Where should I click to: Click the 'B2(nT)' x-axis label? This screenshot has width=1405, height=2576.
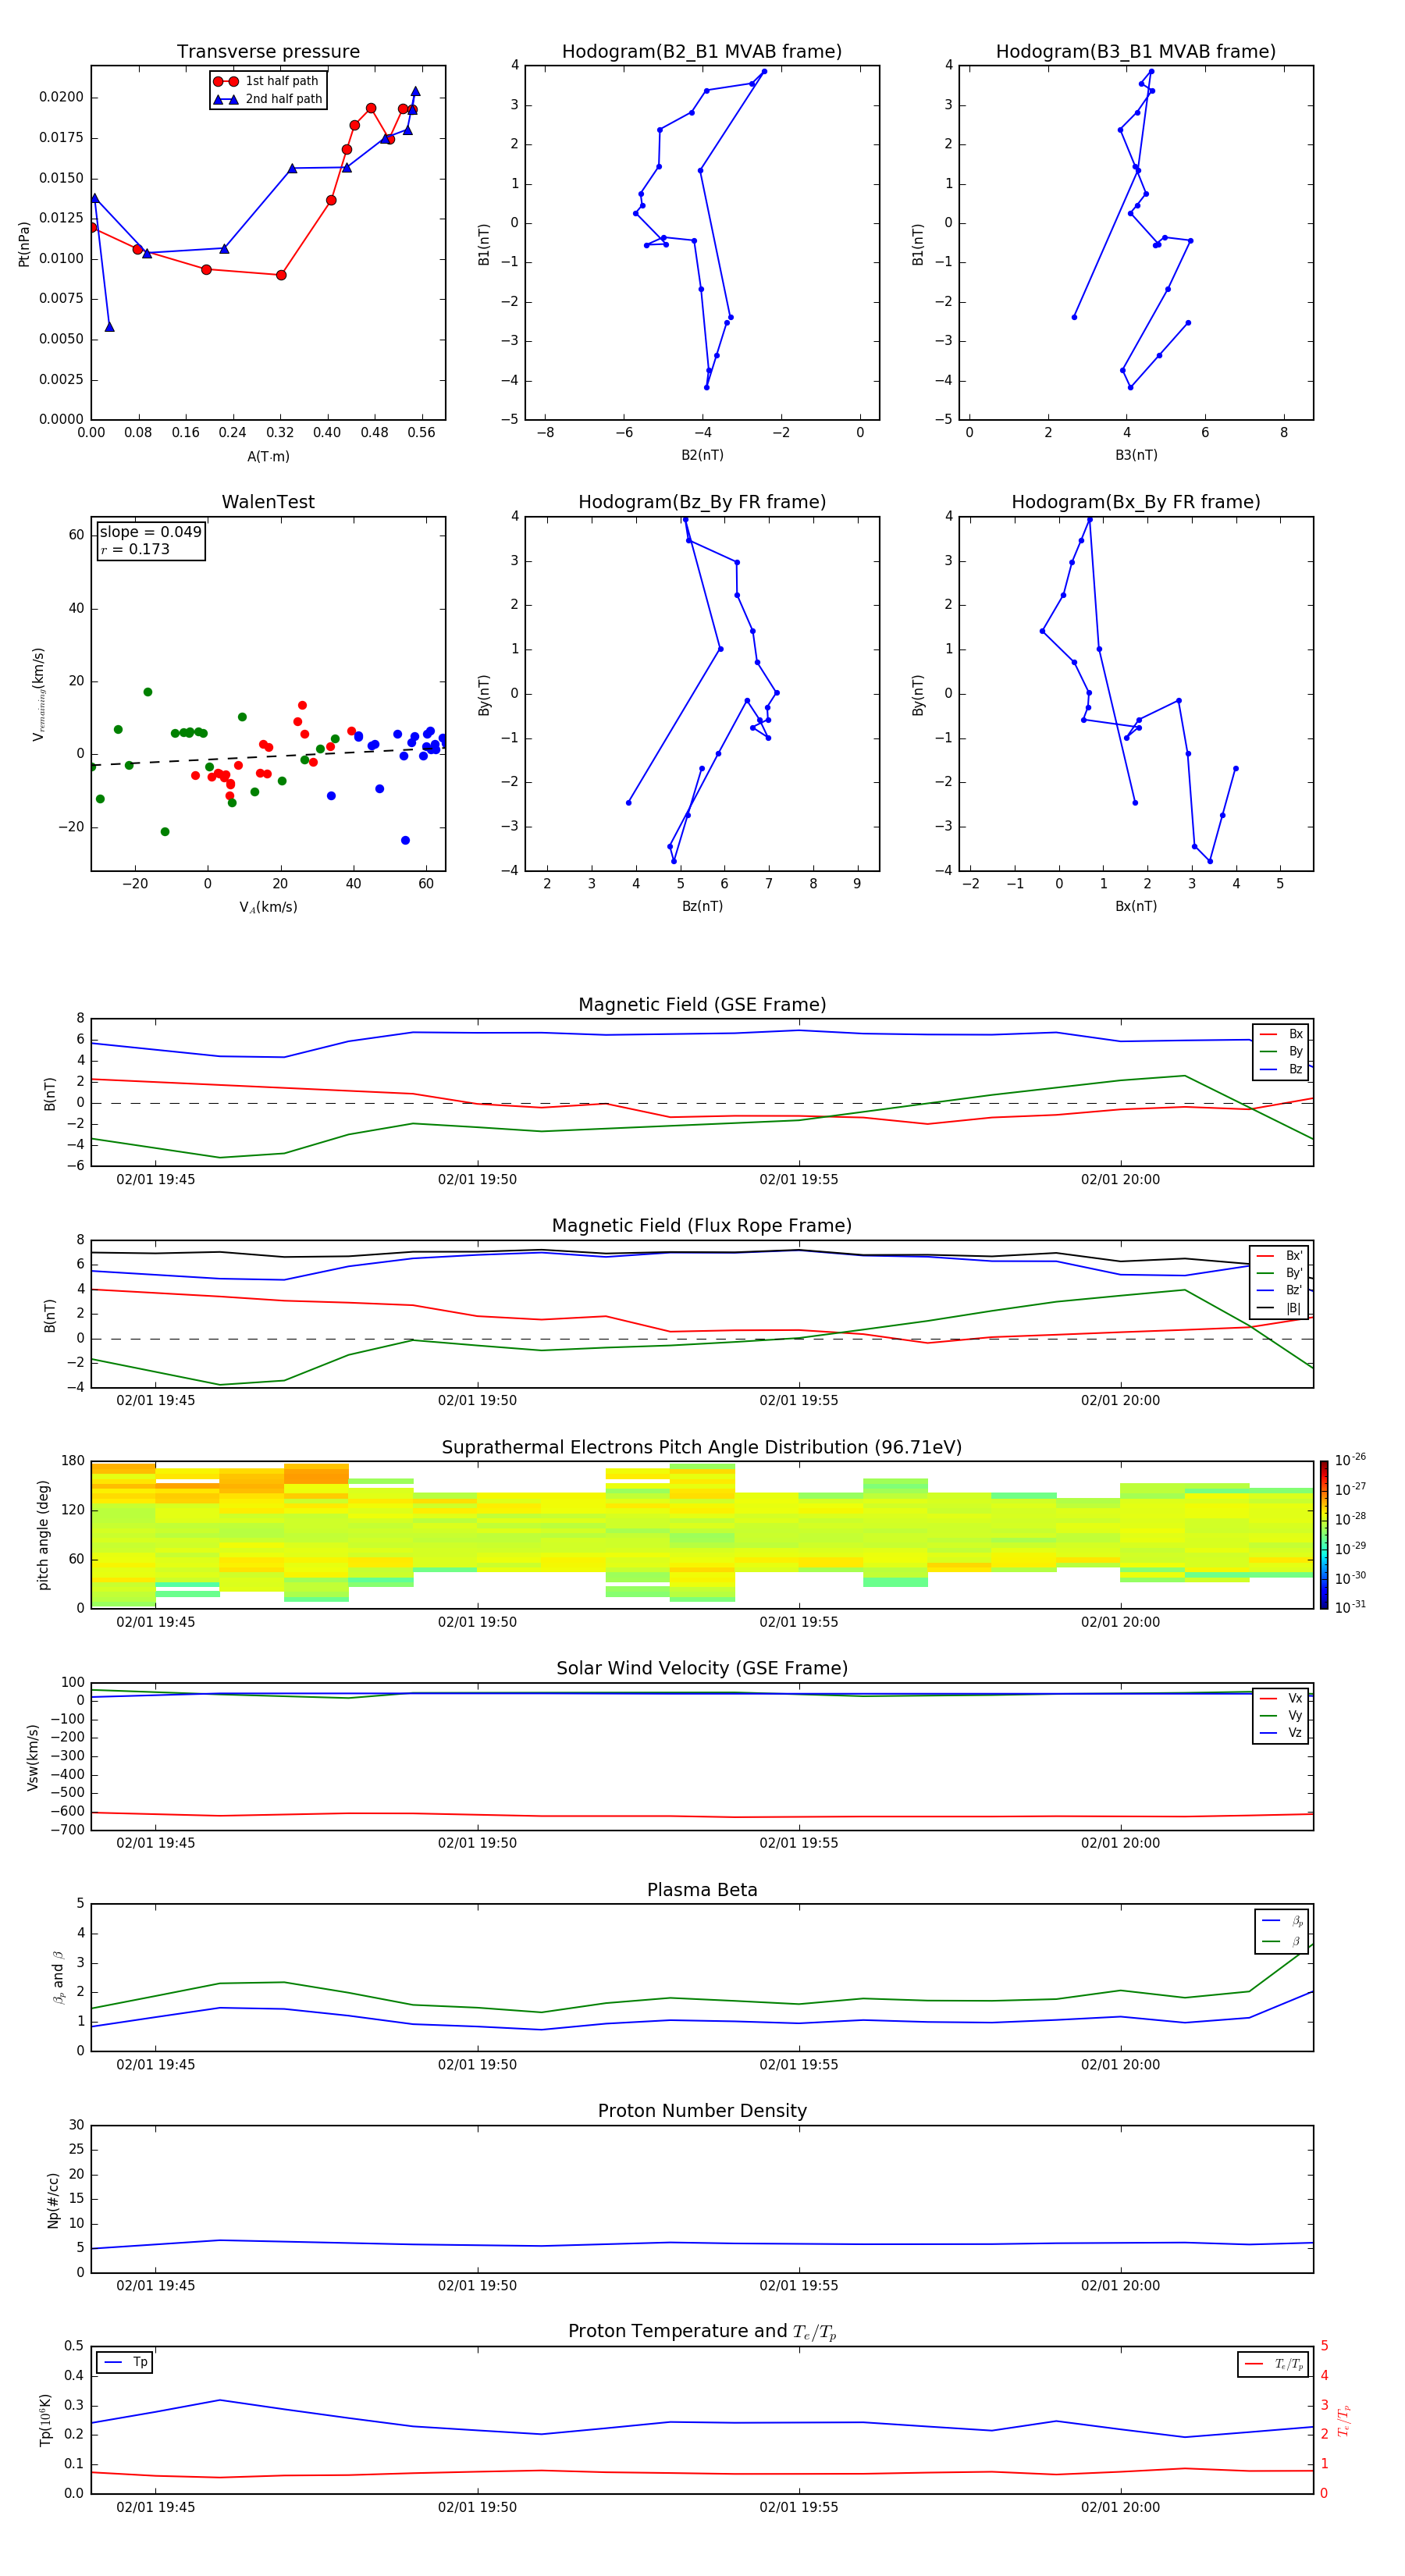click(702, 455)
